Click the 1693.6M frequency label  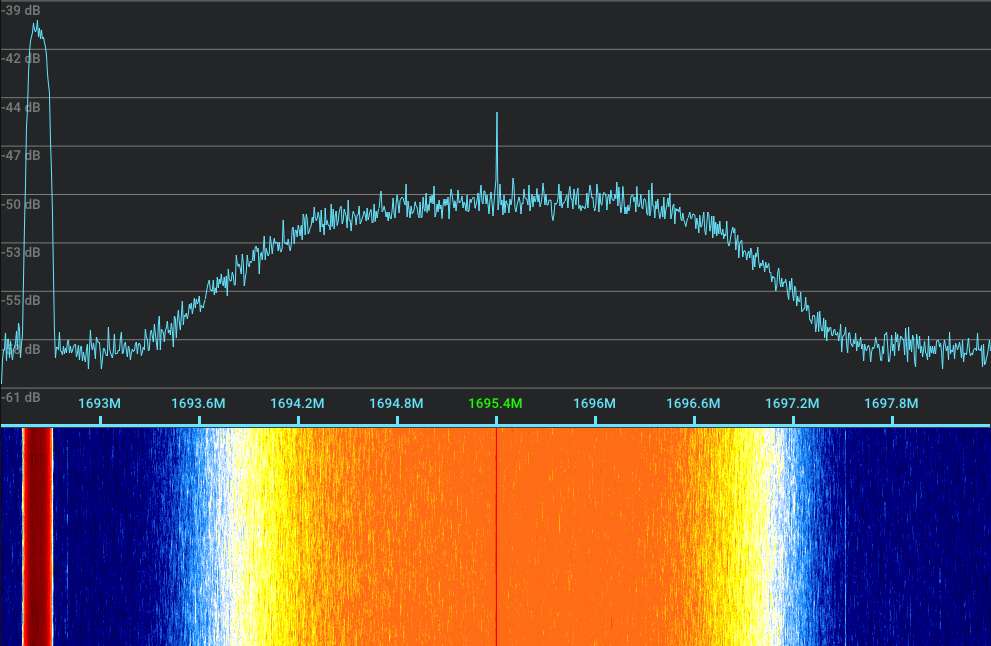(198, 404)
